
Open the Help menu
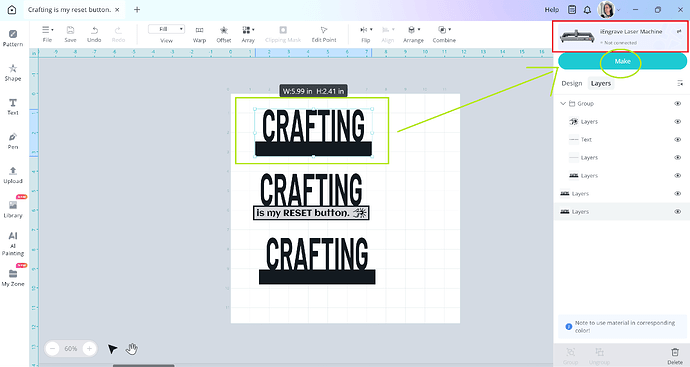(552, 10)
